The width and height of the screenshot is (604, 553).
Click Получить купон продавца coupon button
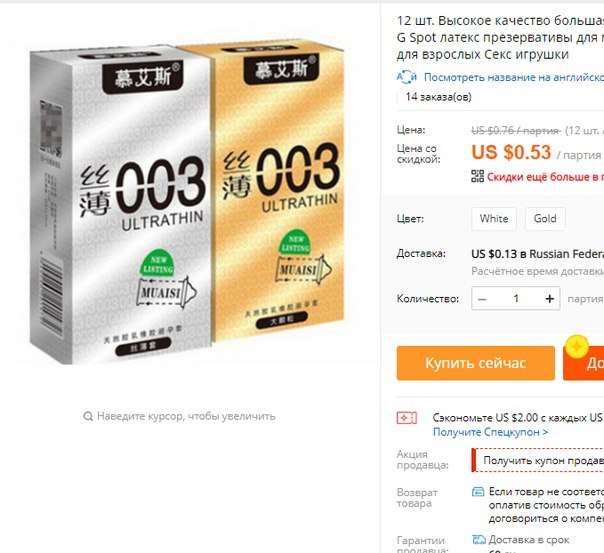[538, 460]
